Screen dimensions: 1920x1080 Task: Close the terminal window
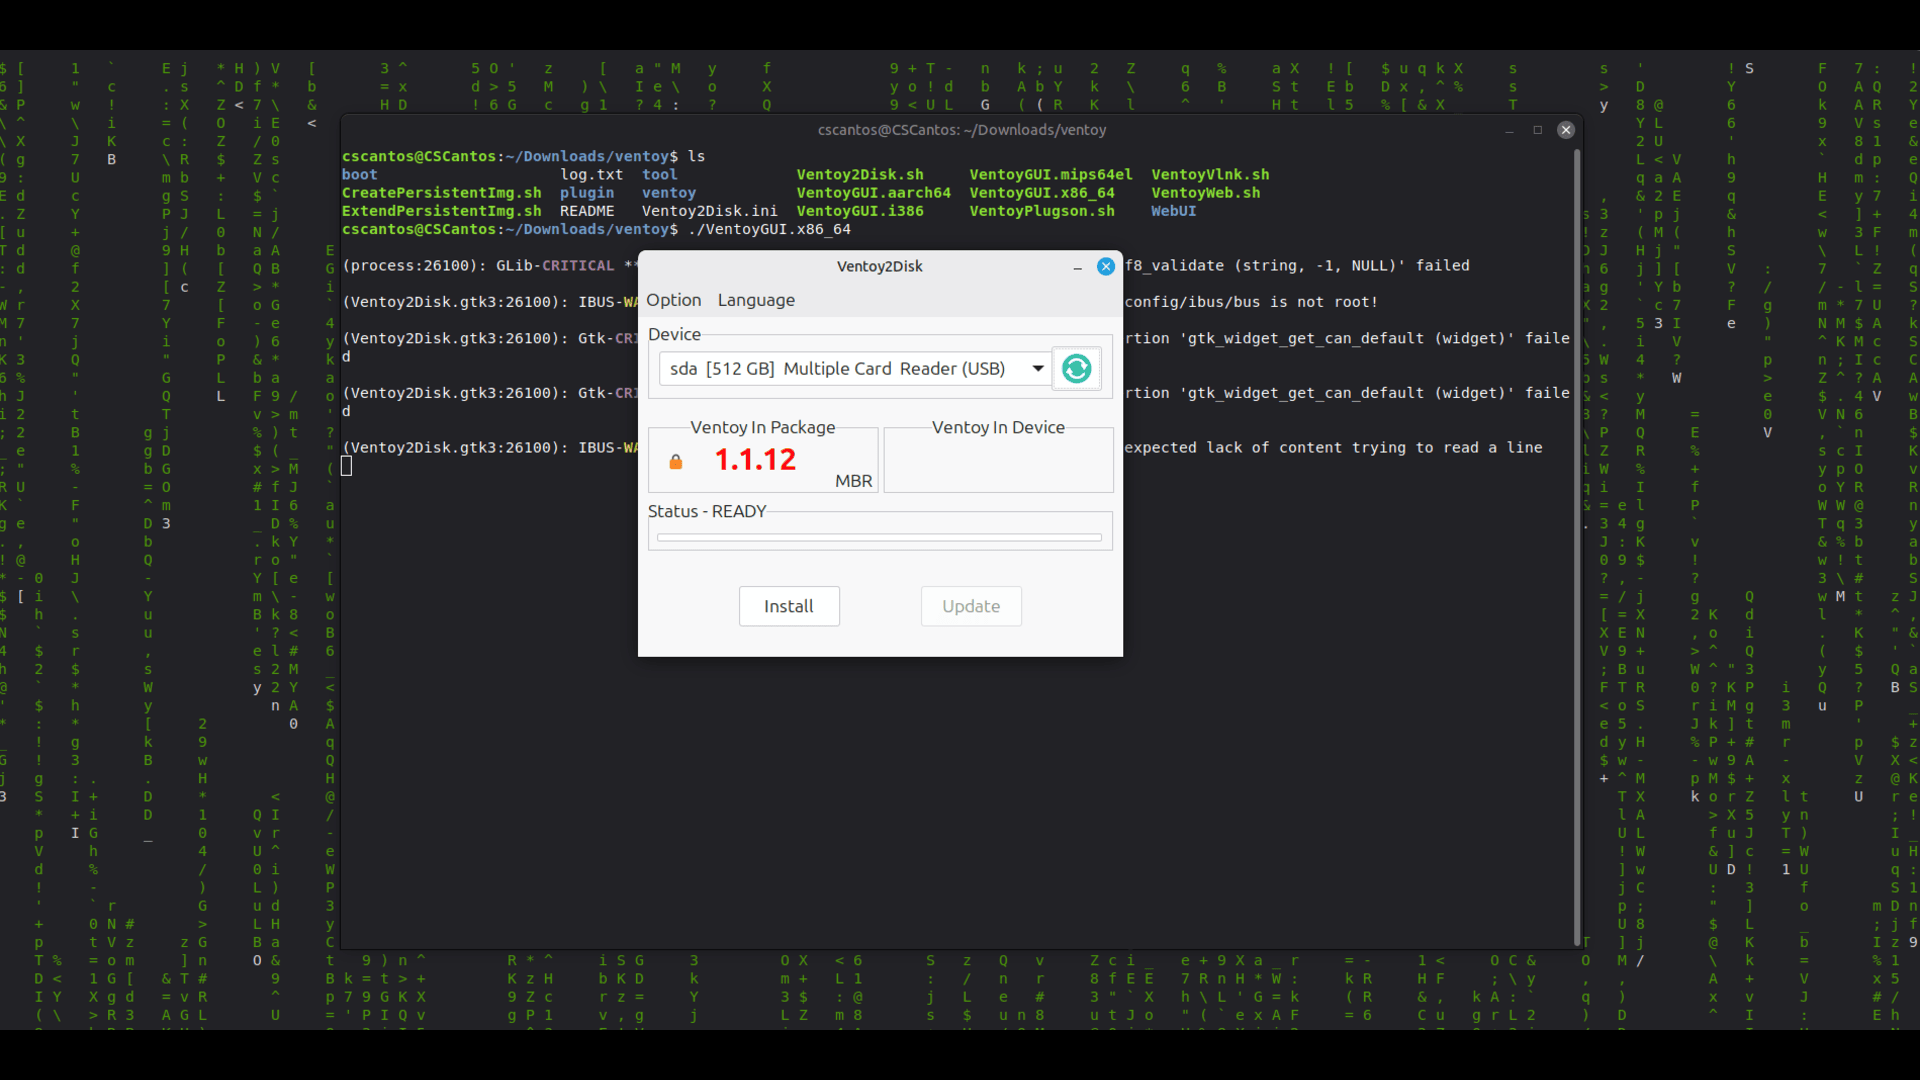coord(1566,130)
